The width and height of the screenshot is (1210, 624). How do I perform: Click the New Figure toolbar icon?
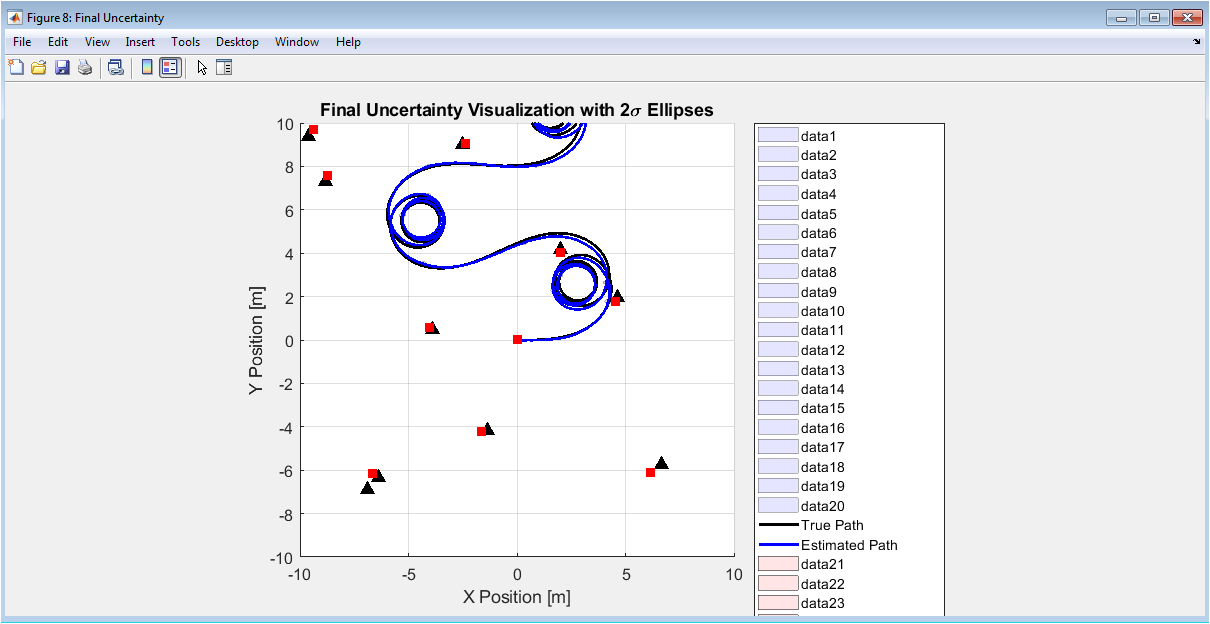16,68
